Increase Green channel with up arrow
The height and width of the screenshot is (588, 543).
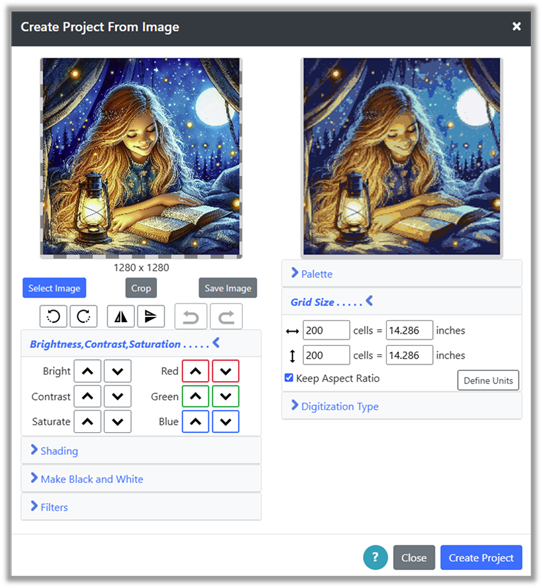pyautogui.click(x=195, y=396)
